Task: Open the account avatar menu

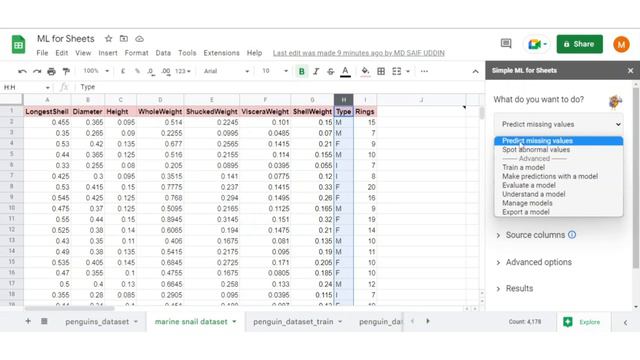Action: pyautogui.click(x=621, y=44)
